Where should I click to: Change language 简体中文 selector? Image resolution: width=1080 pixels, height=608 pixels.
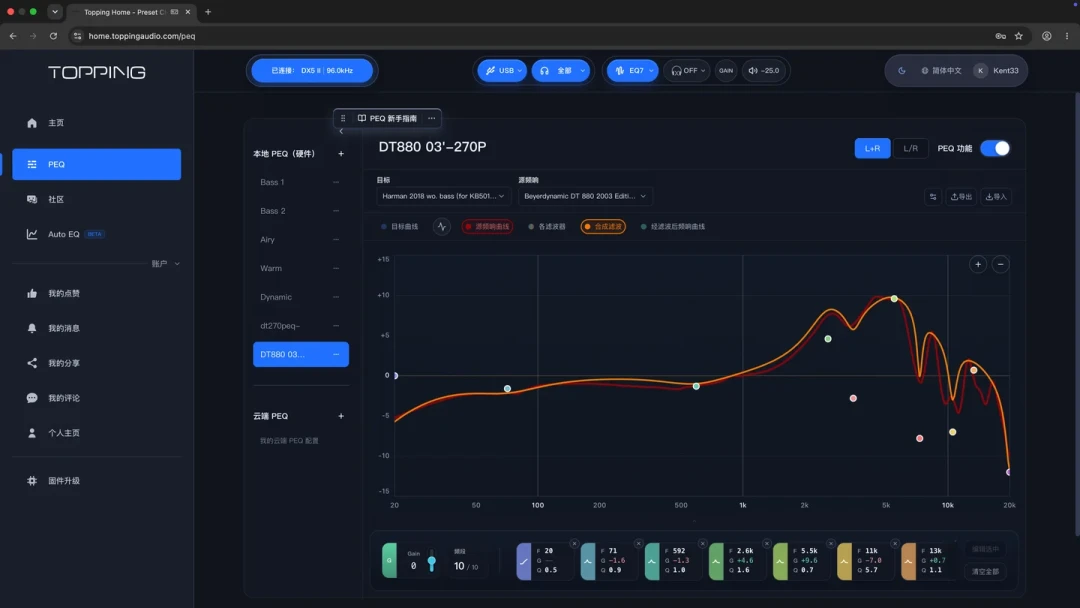tap(941, 70)
